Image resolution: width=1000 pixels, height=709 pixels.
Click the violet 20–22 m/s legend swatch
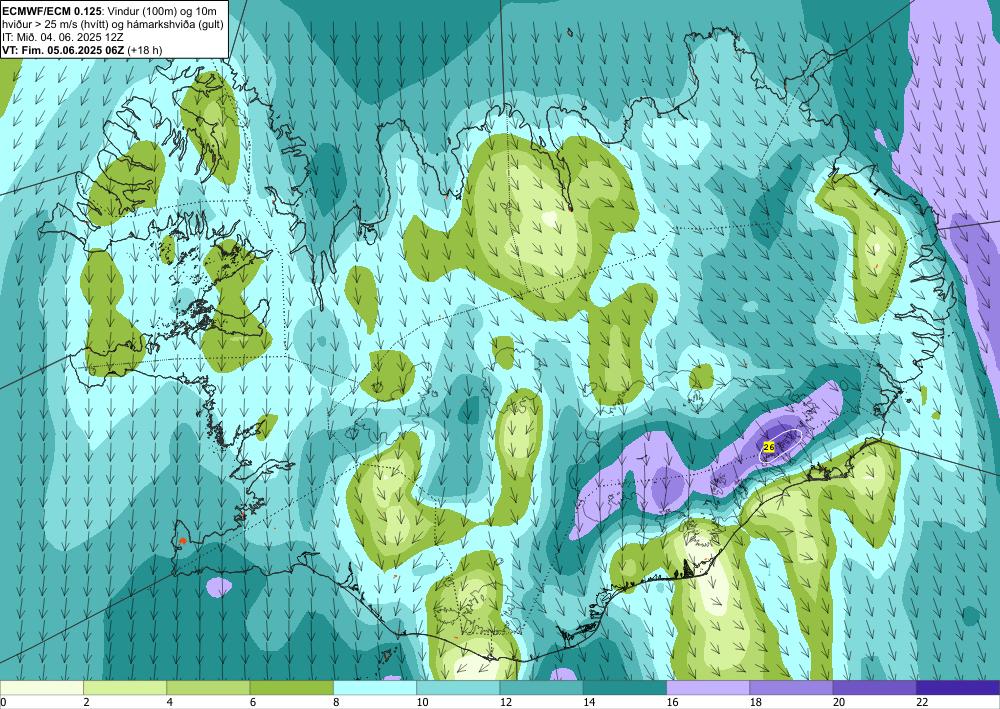click(874, 687)
